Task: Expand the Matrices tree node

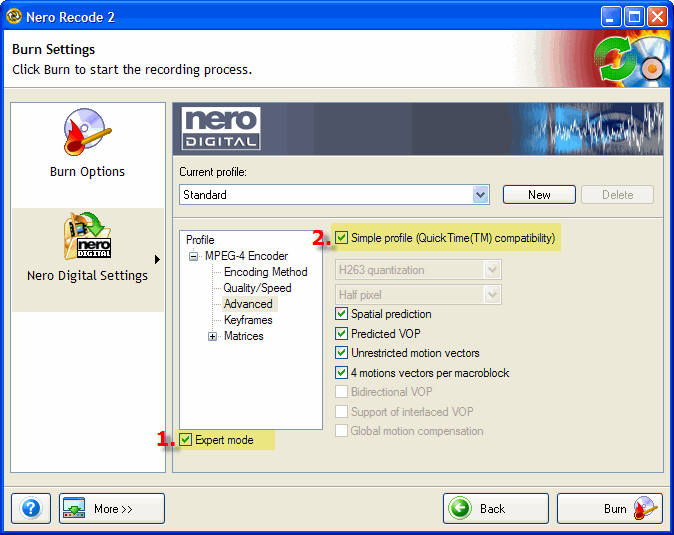Action: coord(212,336)
